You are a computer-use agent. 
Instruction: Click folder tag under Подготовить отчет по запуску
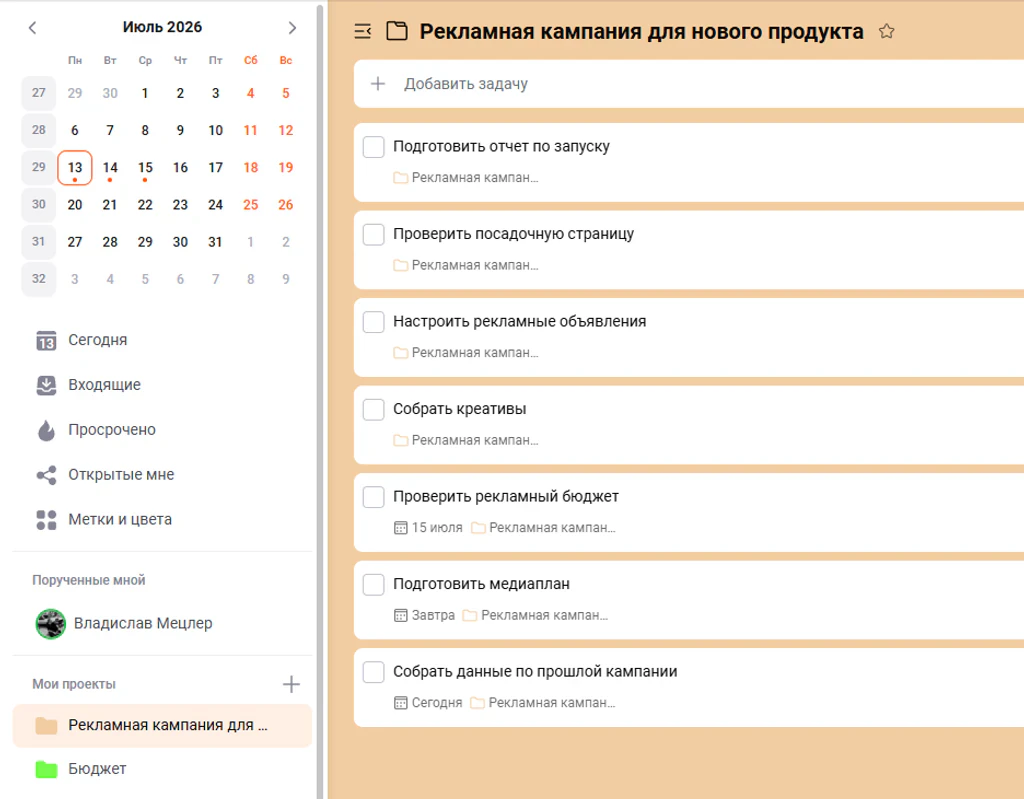tap(466, 178)
